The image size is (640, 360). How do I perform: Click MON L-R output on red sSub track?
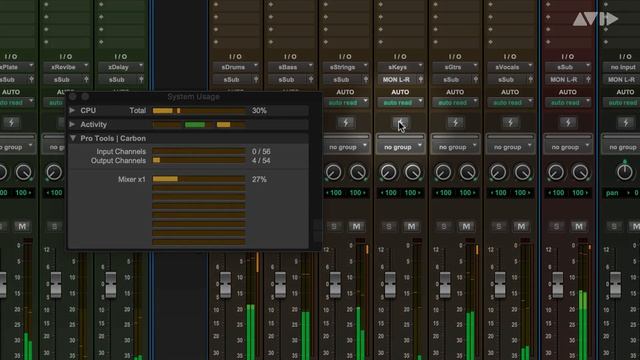click(x=564, y=80)
